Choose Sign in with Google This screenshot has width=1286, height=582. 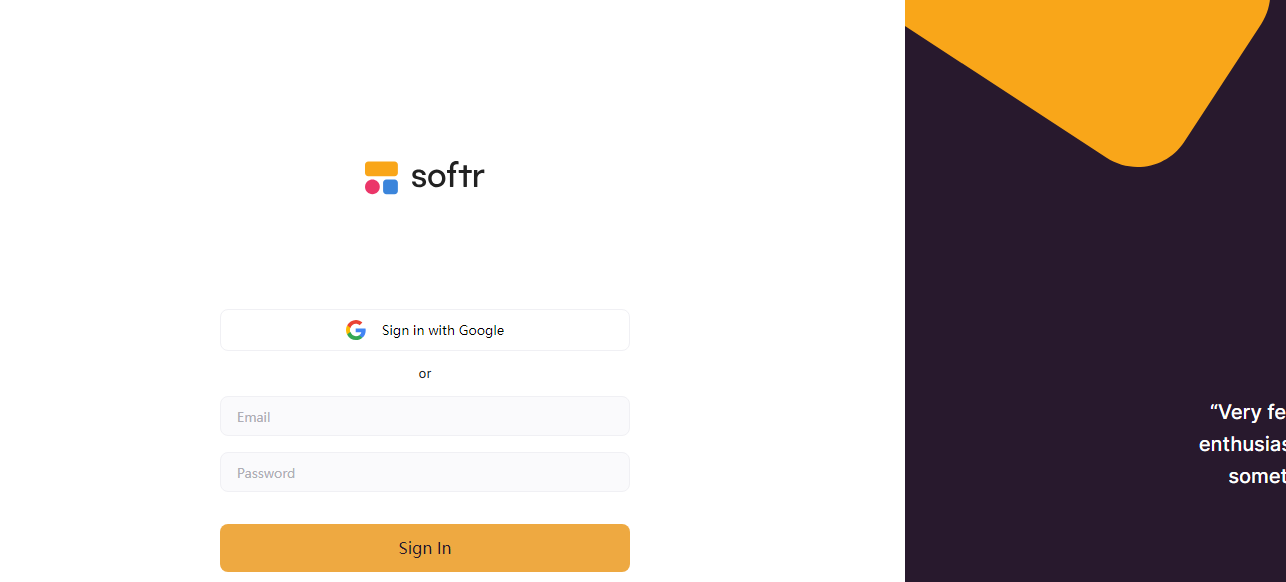coord(425,330)
